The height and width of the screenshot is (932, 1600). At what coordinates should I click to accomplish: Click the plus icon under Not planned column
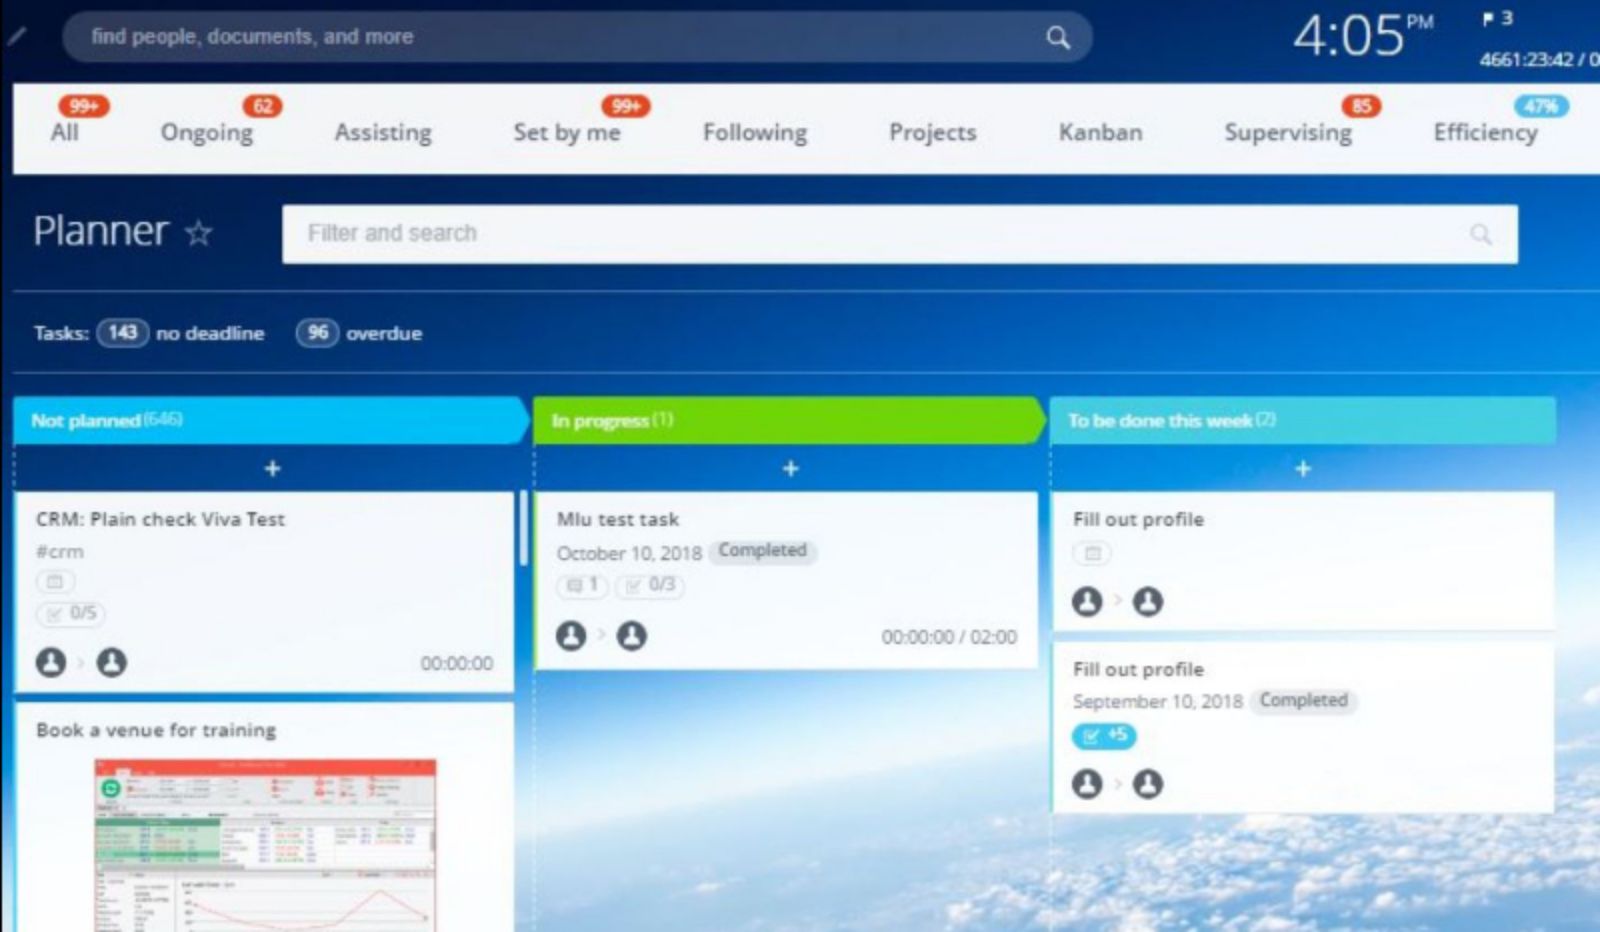tap(272, 468)
